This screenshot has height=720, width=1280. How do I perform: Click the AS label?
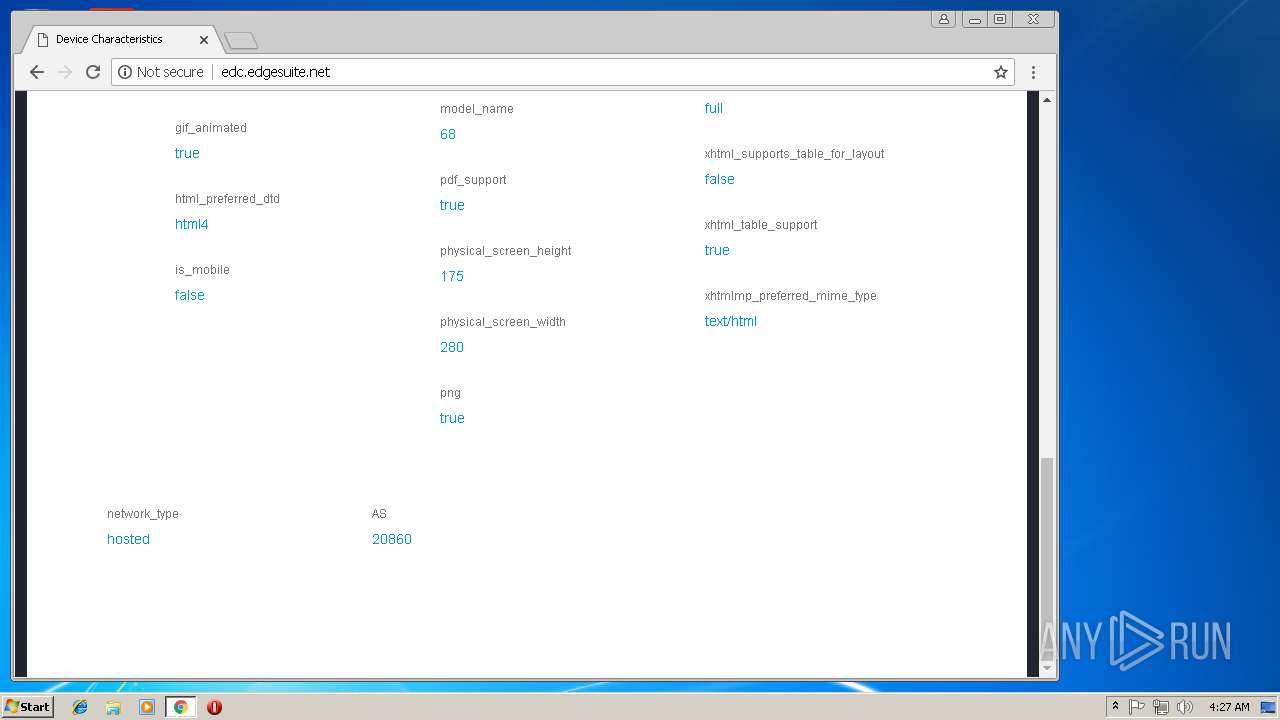pyautogui.click(x=379, y=514)
